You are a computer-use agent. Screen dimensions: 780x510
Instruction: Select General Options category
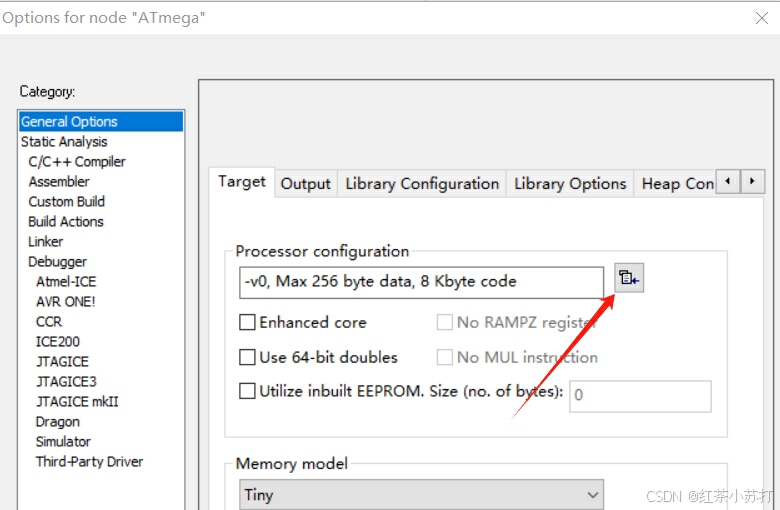tap(101, 121)
